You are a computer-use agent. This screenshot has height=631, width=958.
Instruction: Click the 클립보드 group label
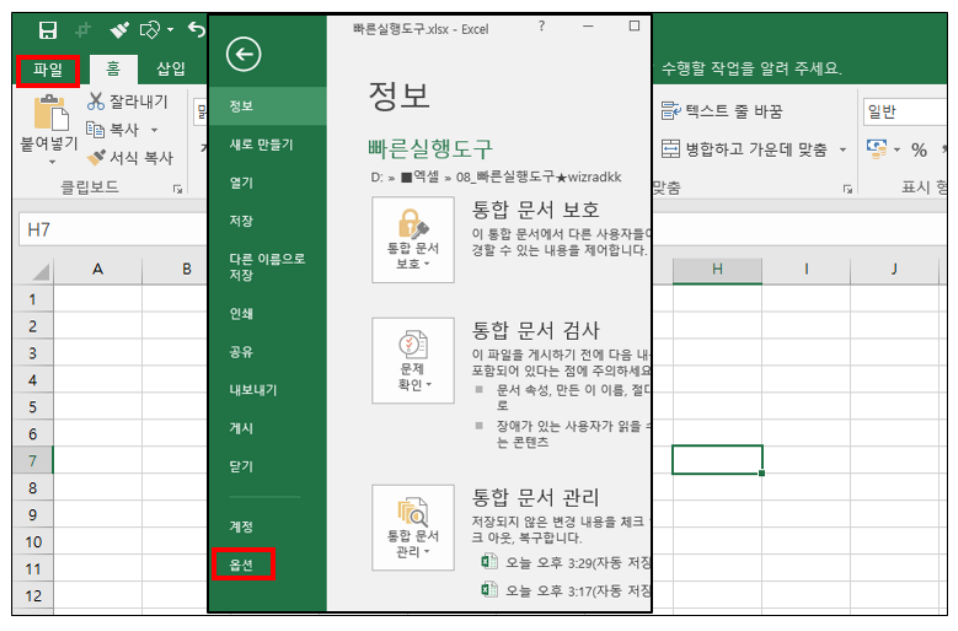90,187
